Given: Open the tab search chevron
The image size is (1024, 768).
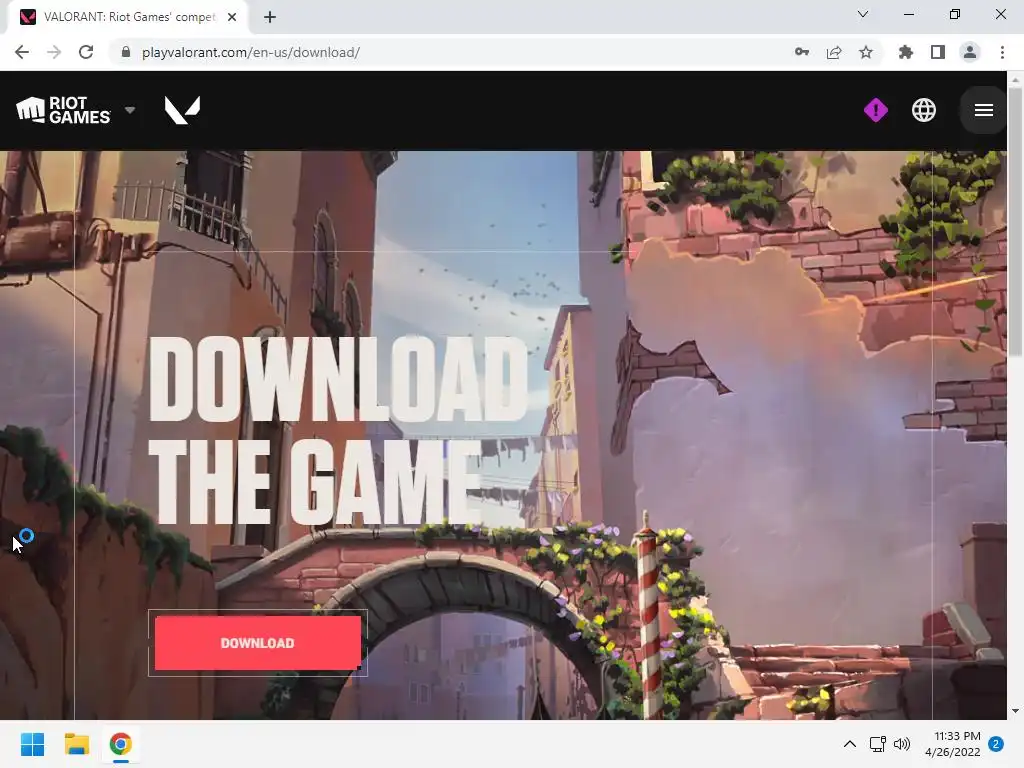Looking at the screenshot, I should coord(863,14).
